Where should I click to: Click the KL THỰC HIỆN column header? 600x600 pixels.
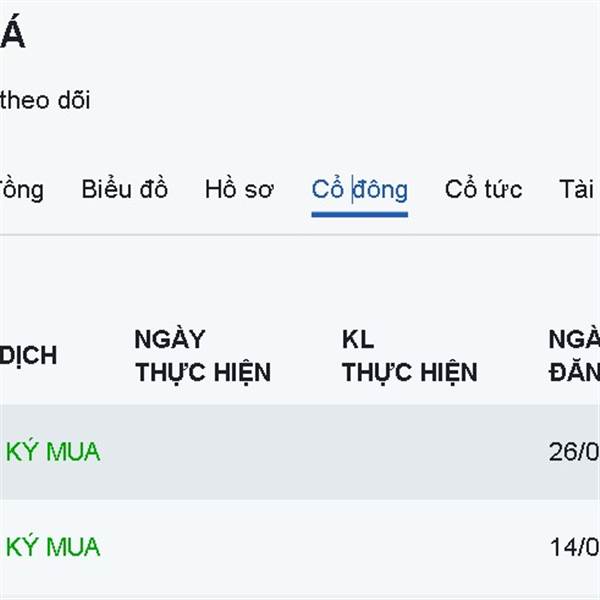click(409, 356)
